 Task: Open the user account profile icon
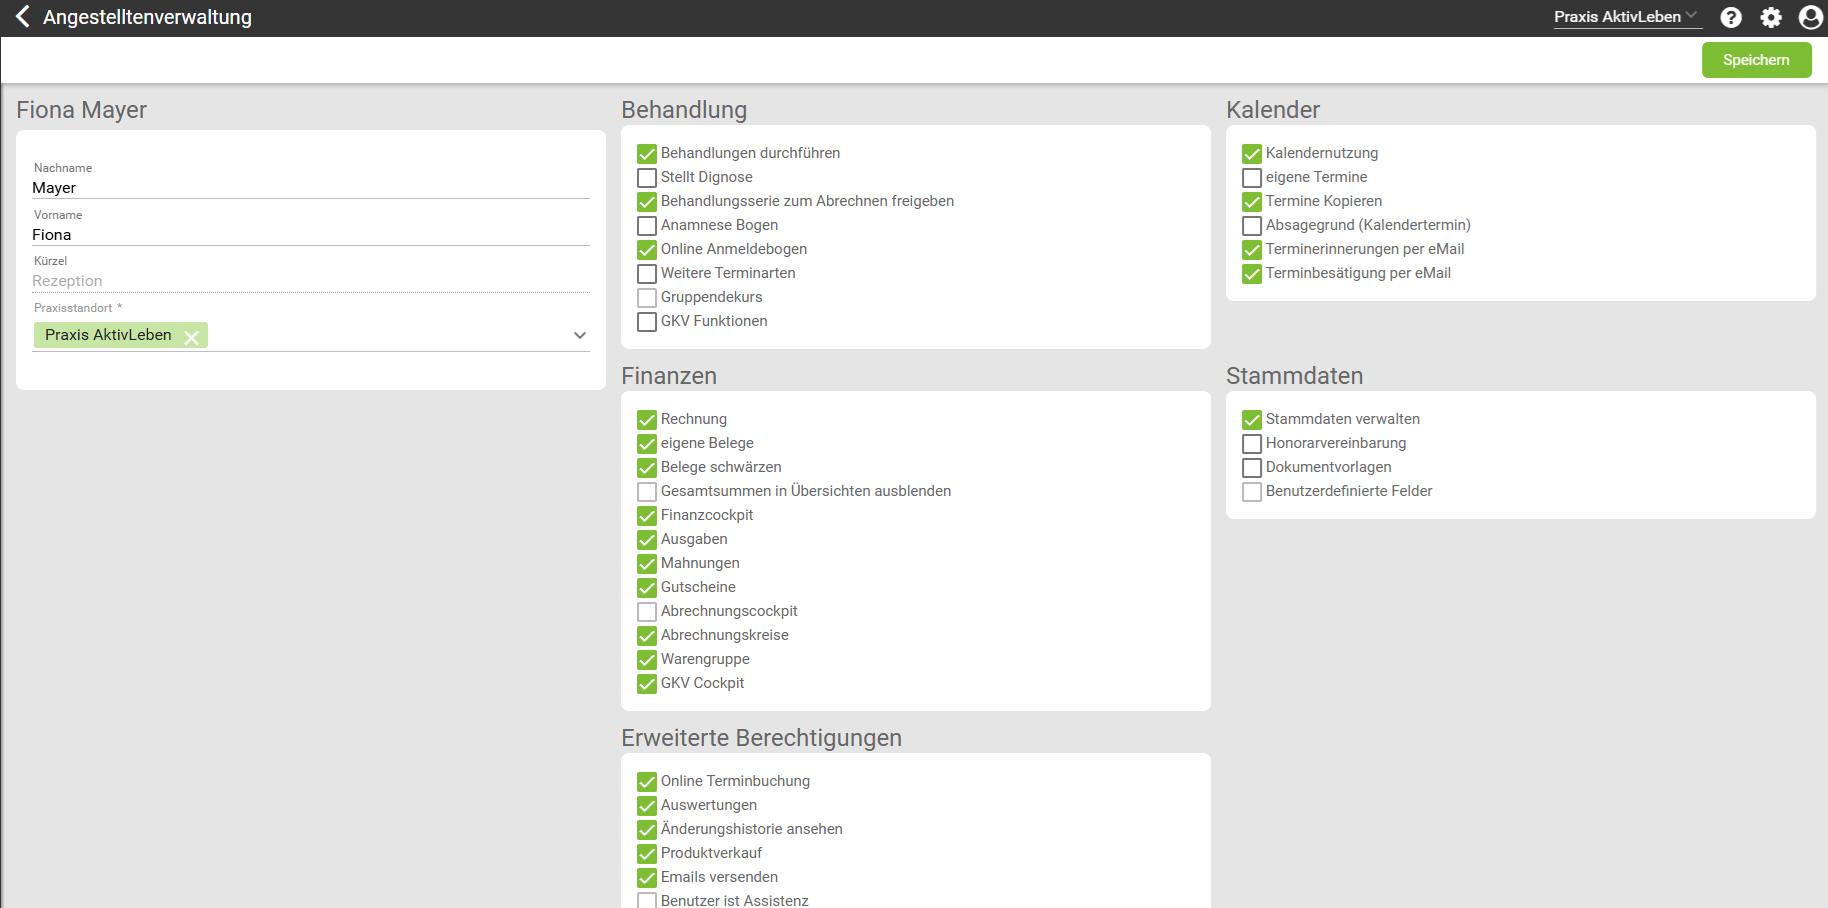click(x=1810, y=17)
